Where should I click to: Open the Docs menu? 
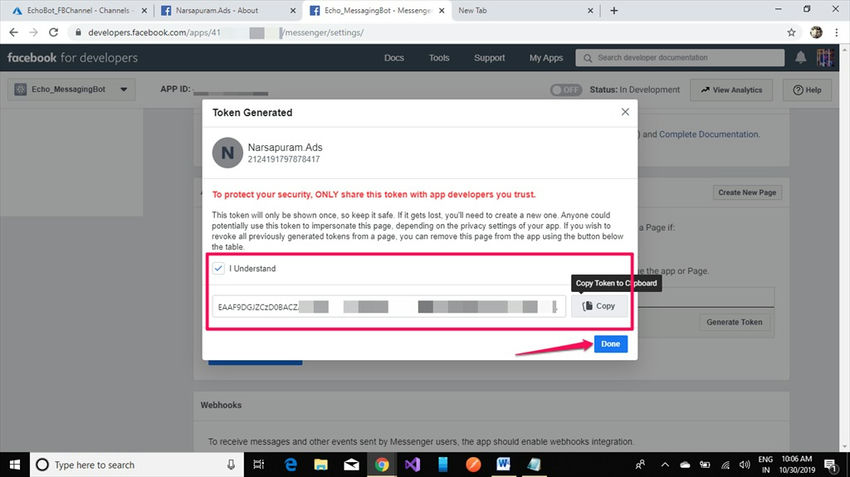pyautogui.click(x=394, y=57)
